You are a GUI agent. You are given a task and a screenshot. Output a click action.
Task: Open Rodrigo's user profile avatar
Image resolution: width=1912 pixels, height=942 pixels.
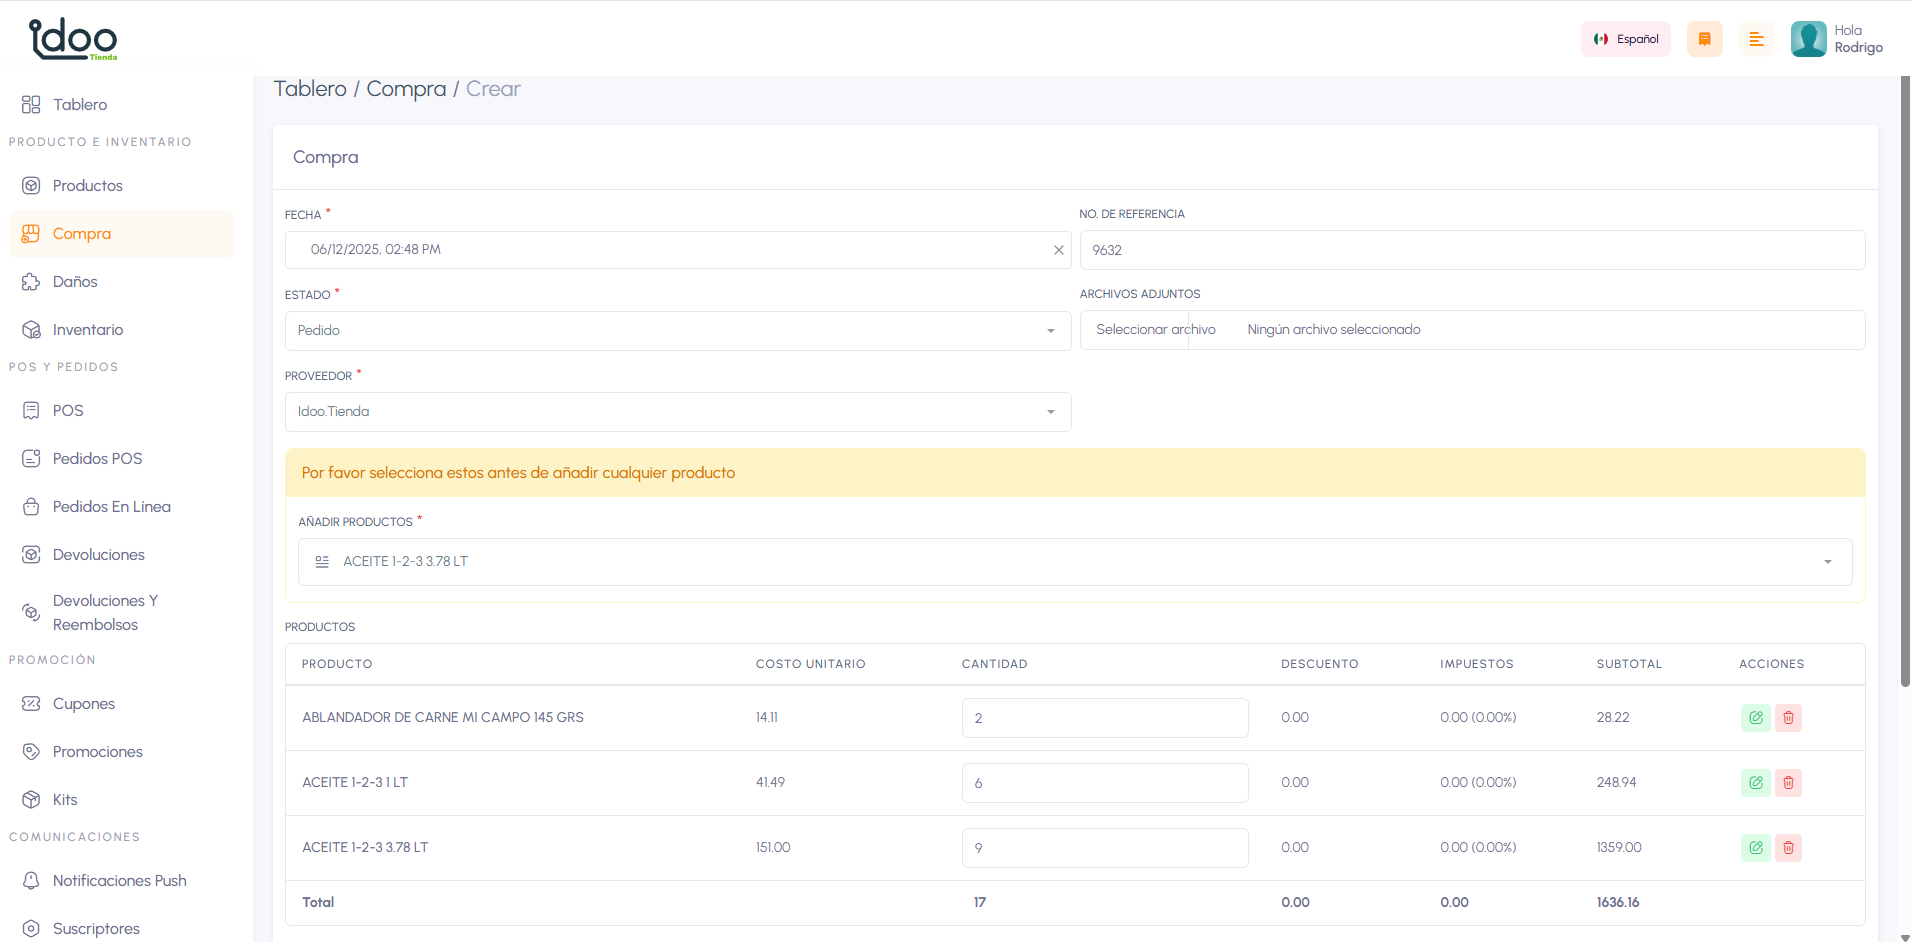click(1808, 39)
